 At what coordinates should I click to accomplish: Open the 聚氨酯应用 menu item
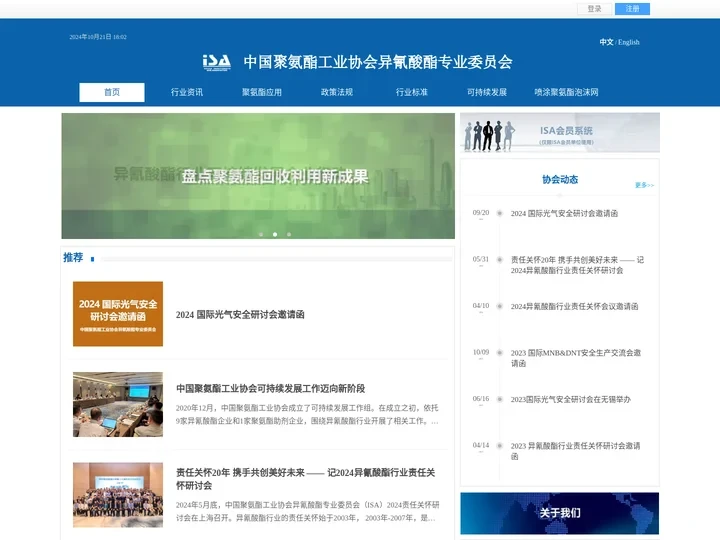pos(262,92)
